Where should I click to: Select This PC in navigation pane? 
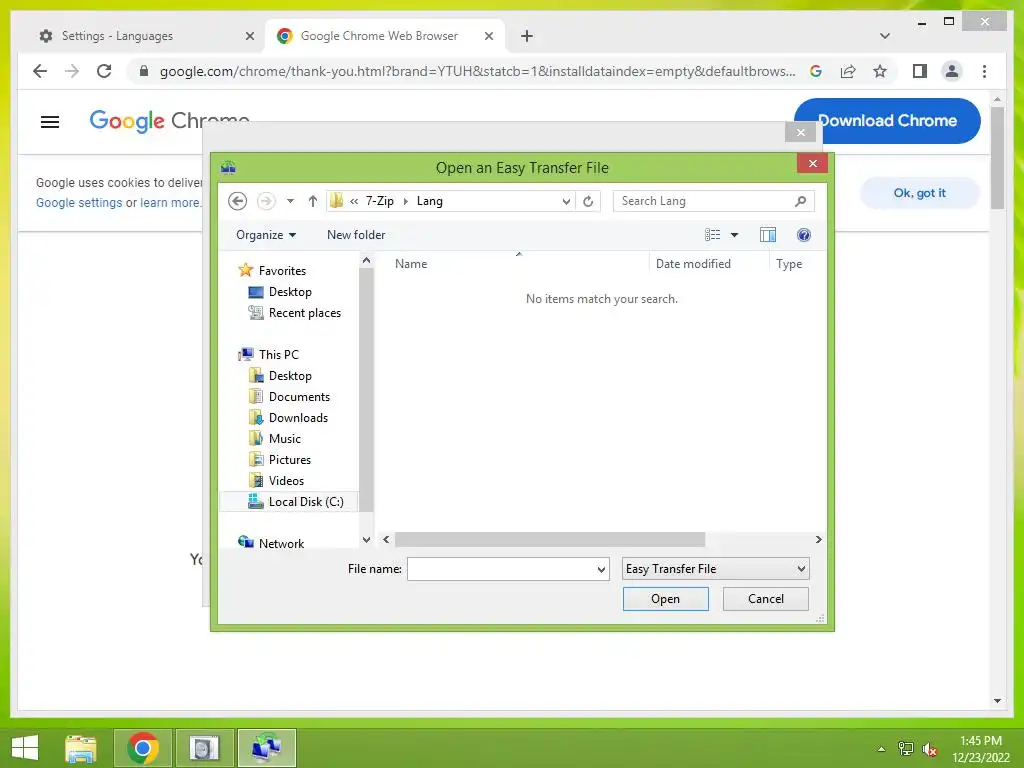(278, 355)
